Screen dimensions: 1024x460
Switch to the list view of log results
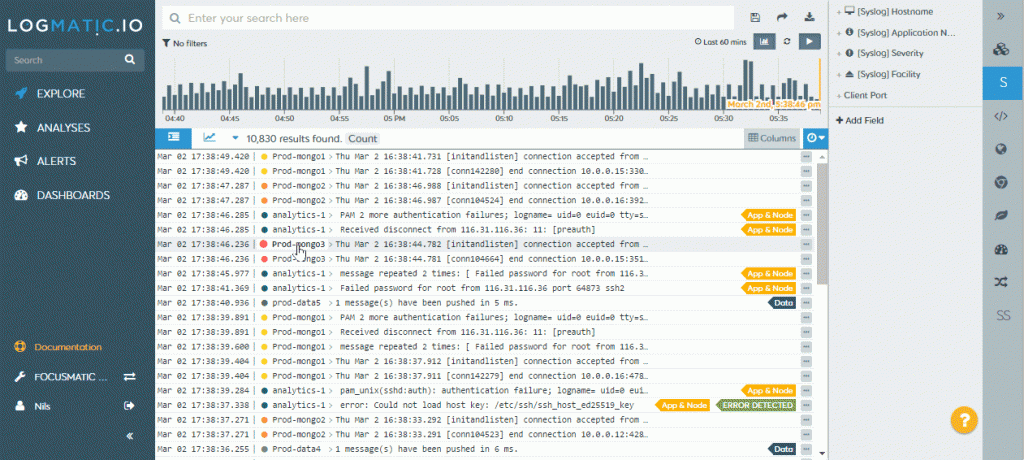pos(173,138)
